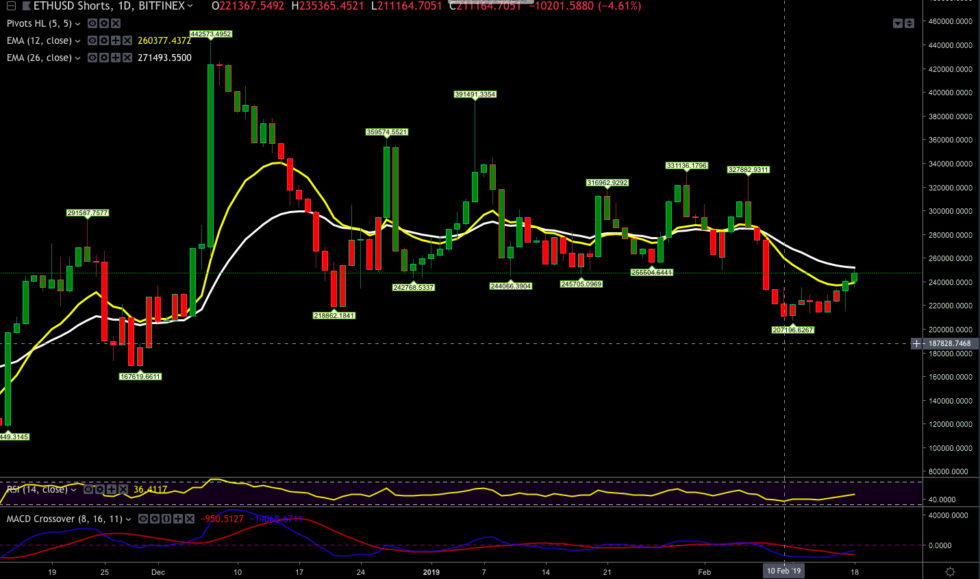Click the 10 Feb '19 date marker
Screen dimensions: 980x579
tap(783, 571)
